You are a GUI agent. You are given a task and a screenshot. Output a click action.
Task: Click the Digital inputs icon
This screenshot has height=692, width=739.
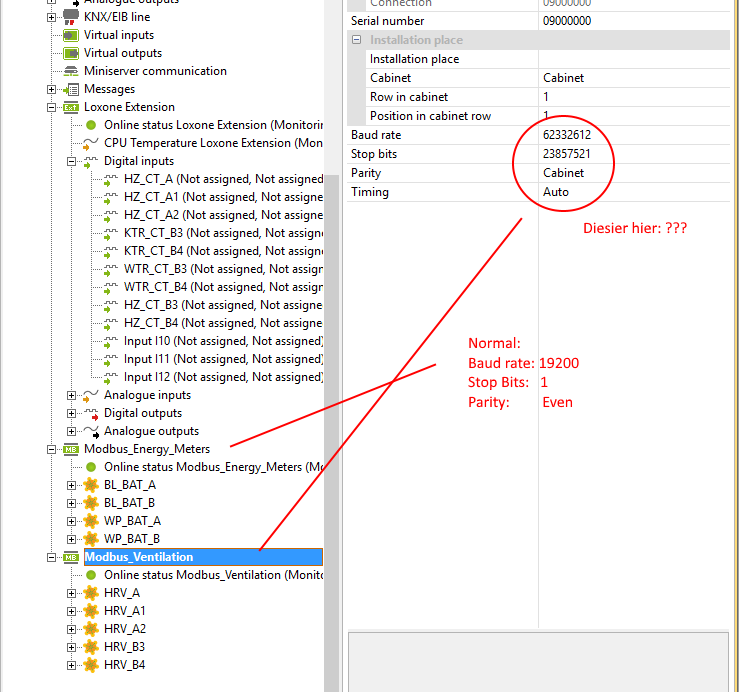tap(90, 162)
